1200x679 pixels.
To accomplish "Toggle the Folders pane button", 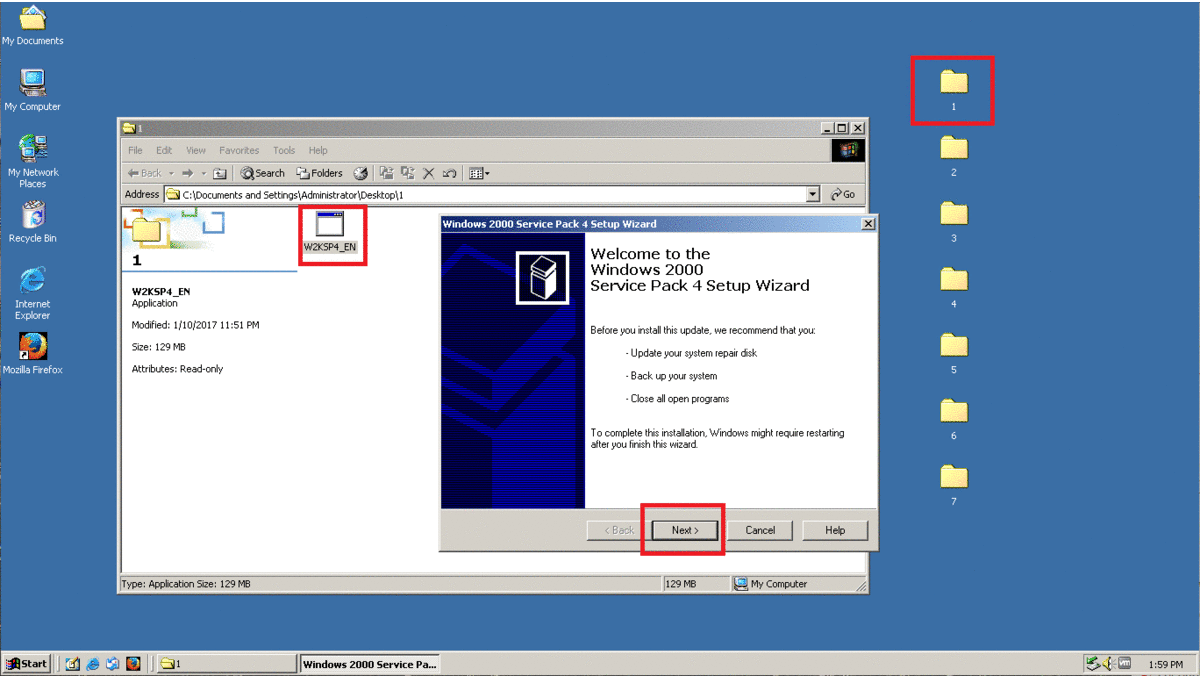I will click(x=320, y=173).
